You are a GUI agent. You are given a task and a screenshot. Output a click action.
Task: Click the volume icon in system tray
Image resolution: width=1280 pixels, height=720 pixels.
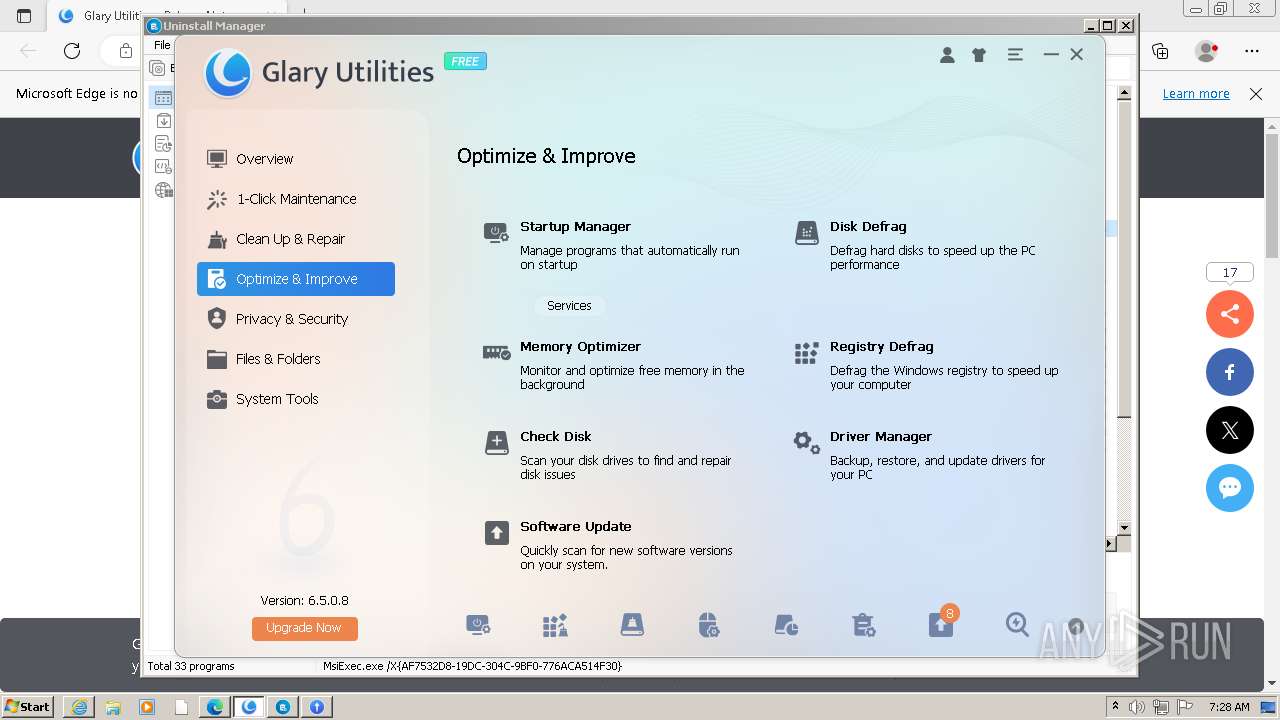1137,707
